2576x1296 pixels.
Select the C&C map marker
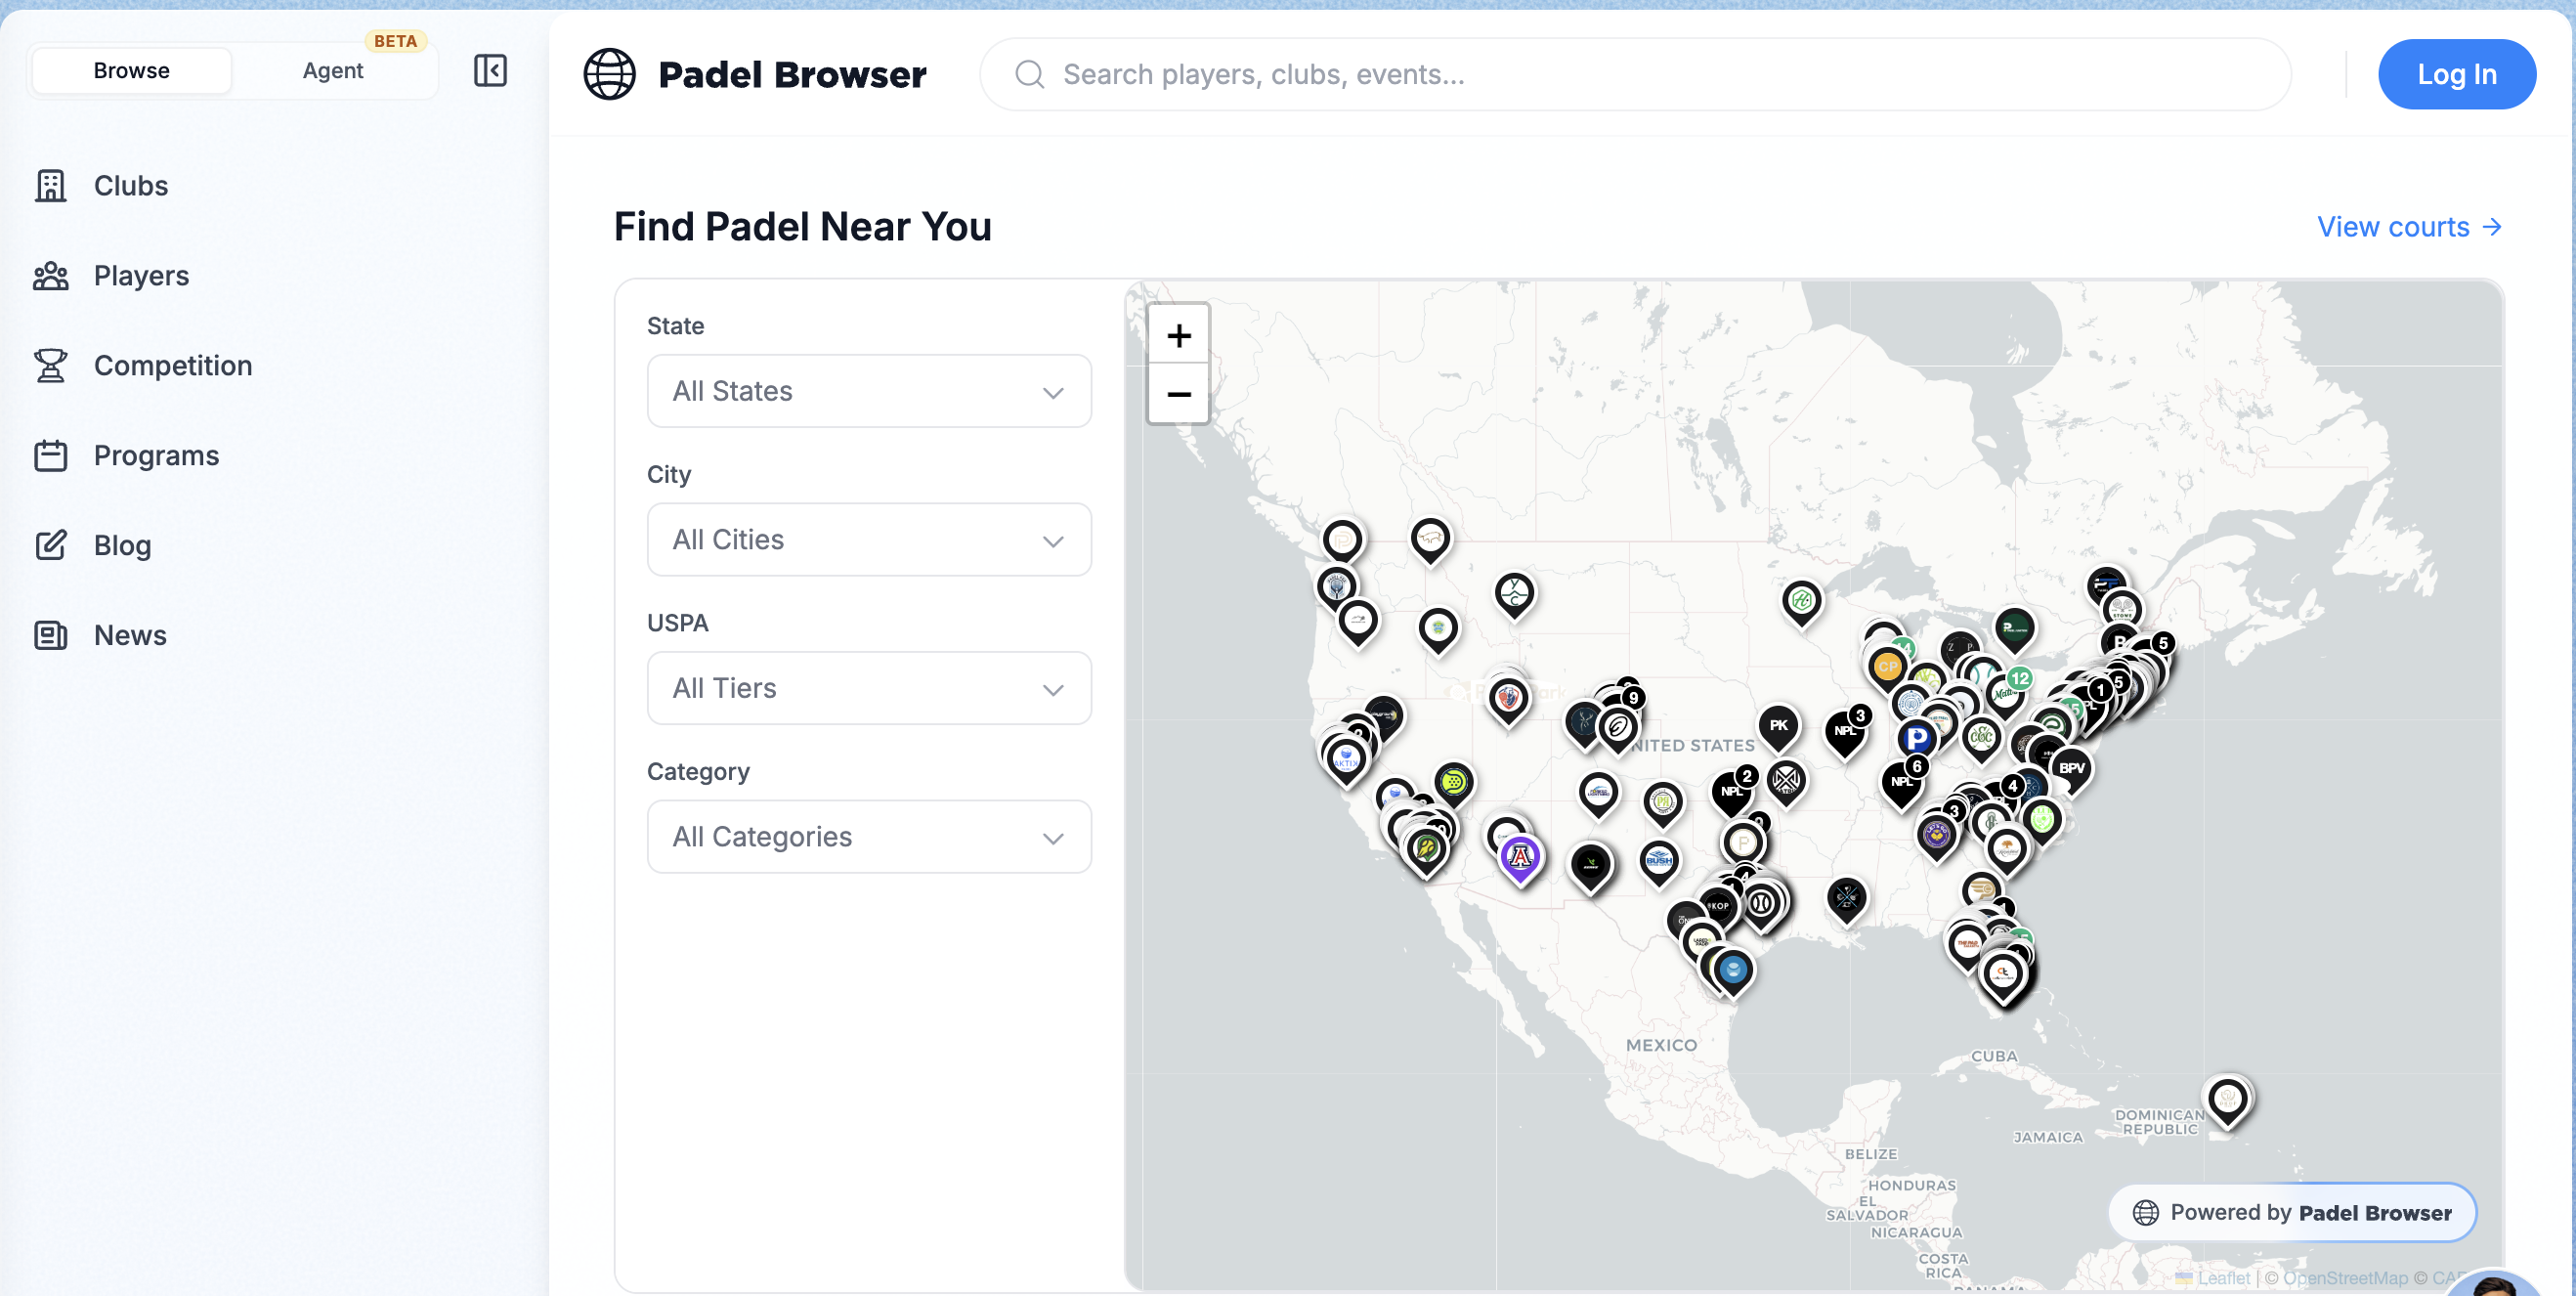pyautogui.click(x=1981, y=739)
